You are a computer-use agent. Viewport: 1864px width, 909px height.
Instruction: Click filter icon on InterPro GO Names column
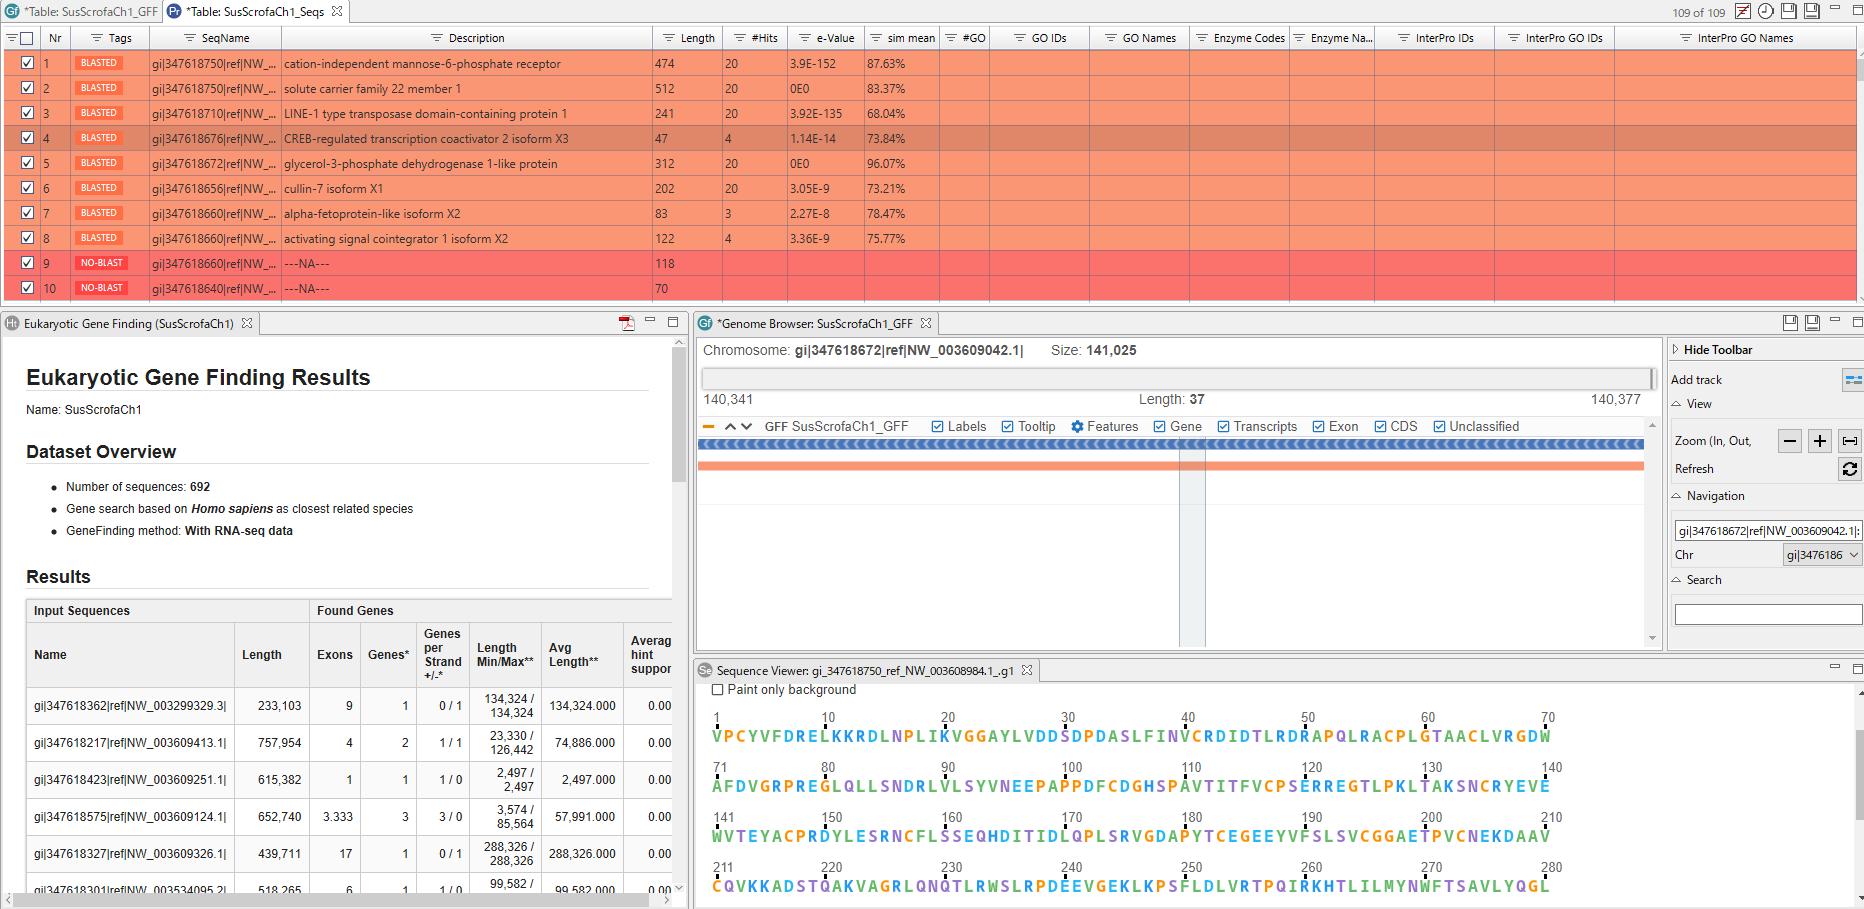coord(1686,38)
